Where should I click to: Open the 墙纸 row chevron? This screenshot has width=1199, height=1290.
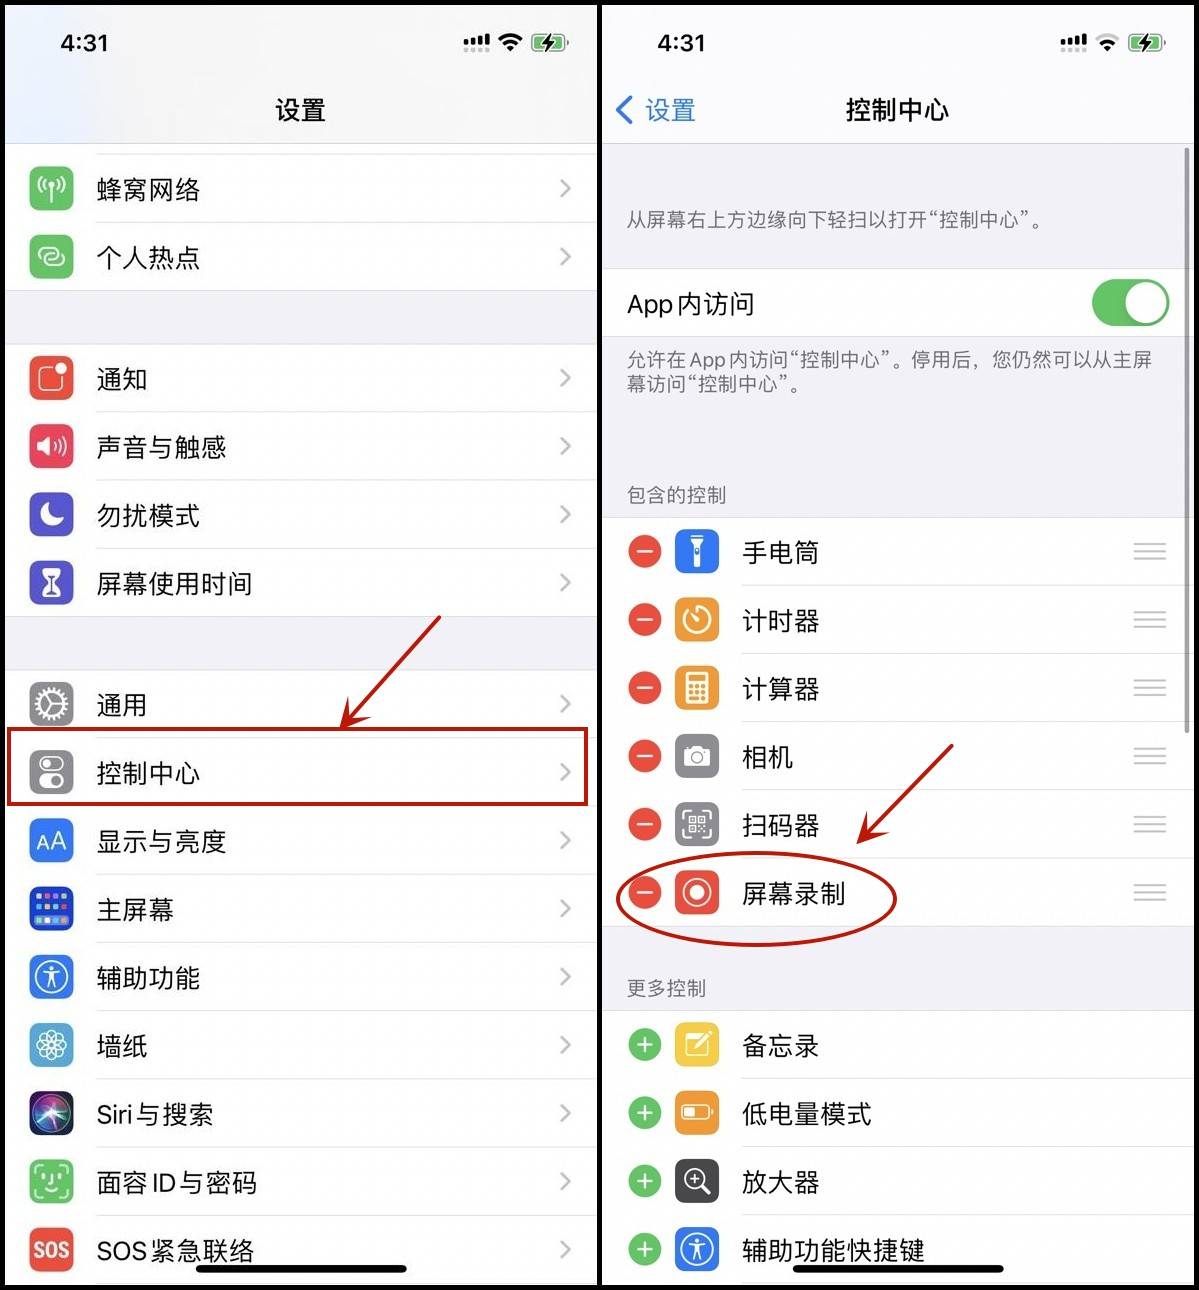coord(565,1045)
